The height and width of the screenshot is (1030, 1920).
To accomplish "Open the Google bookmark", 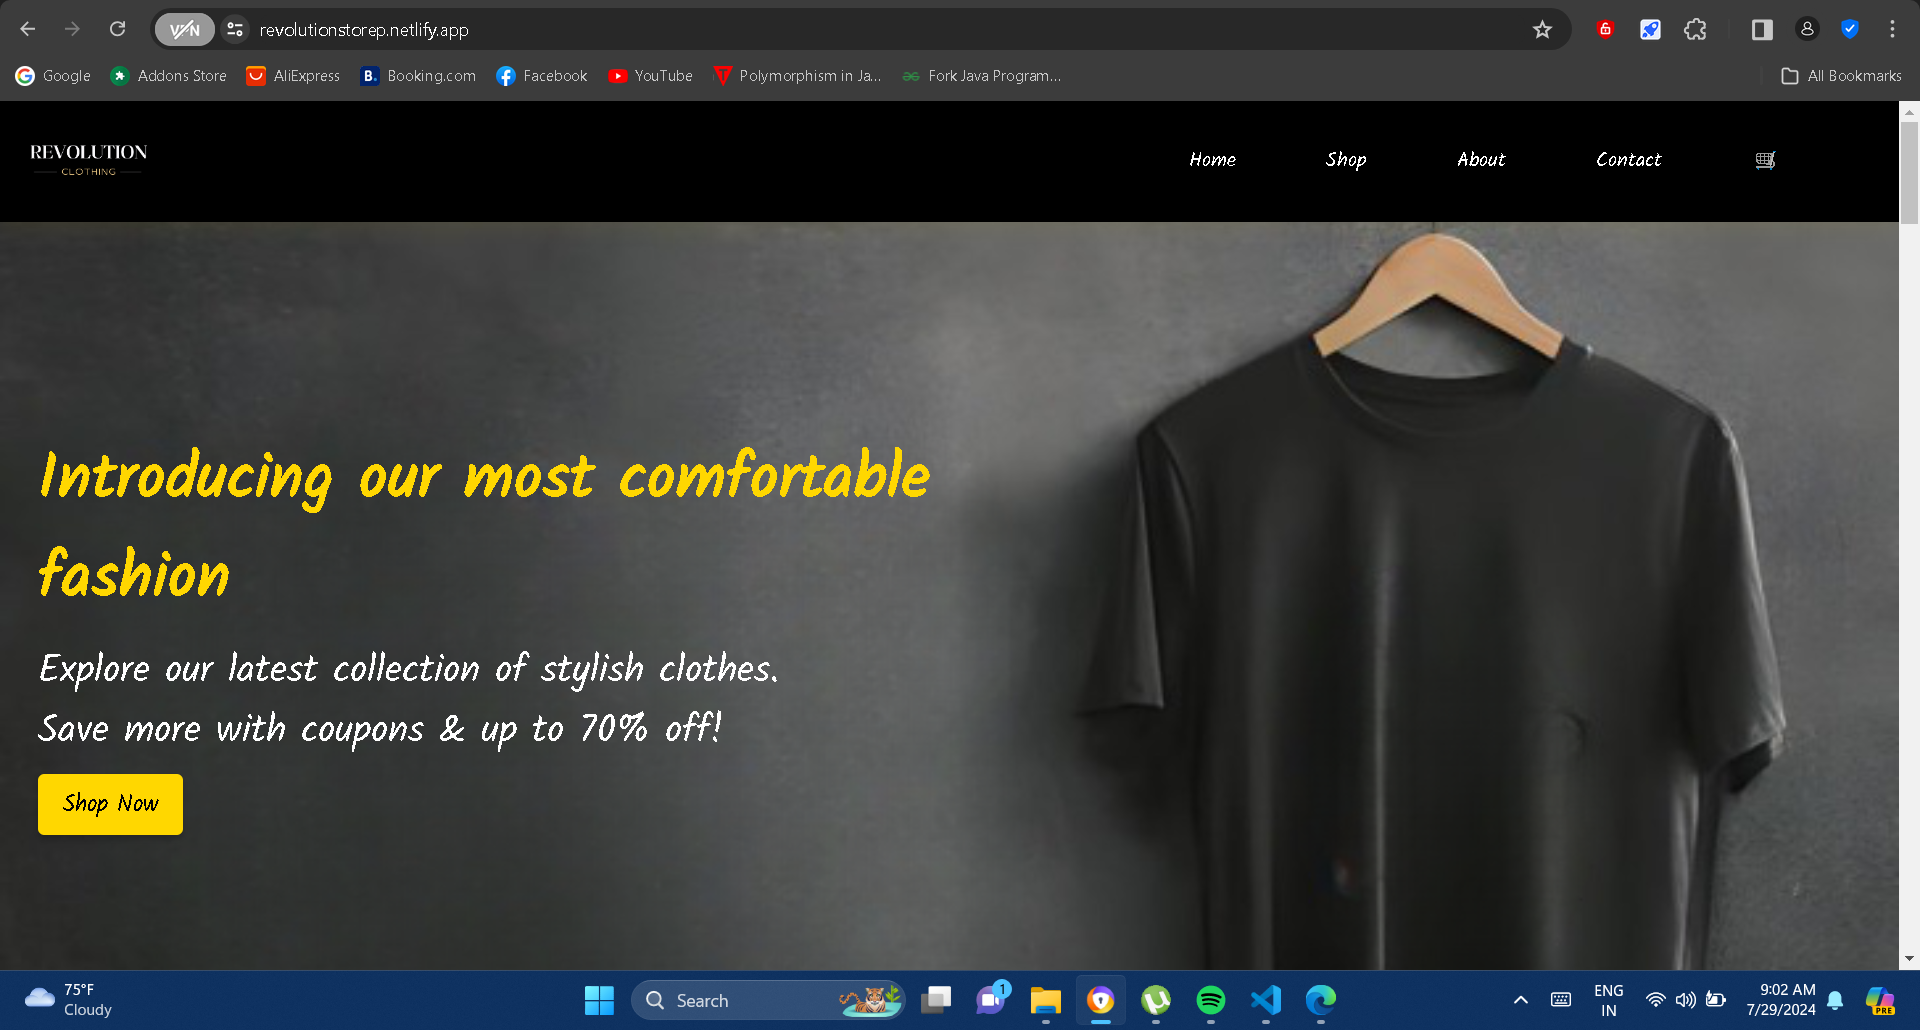I will (53, 76).
